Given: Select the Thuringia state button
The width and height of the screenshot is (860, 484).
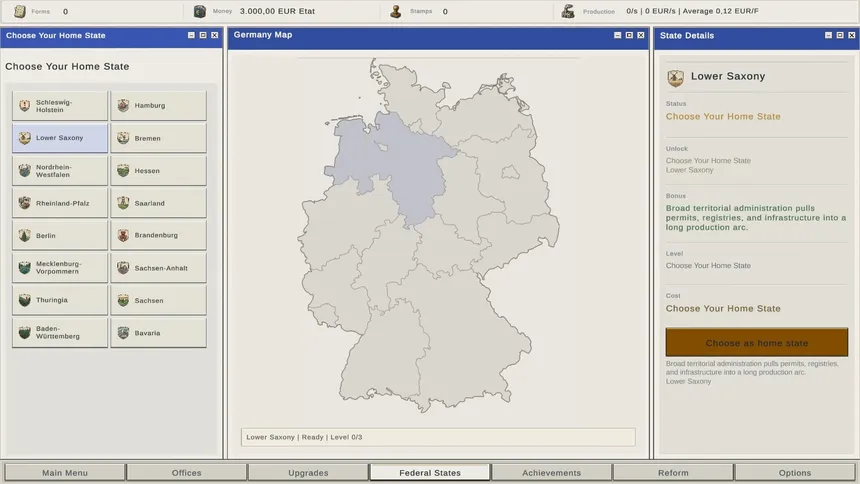Looking at the screenshot, I should pos(60,300).
